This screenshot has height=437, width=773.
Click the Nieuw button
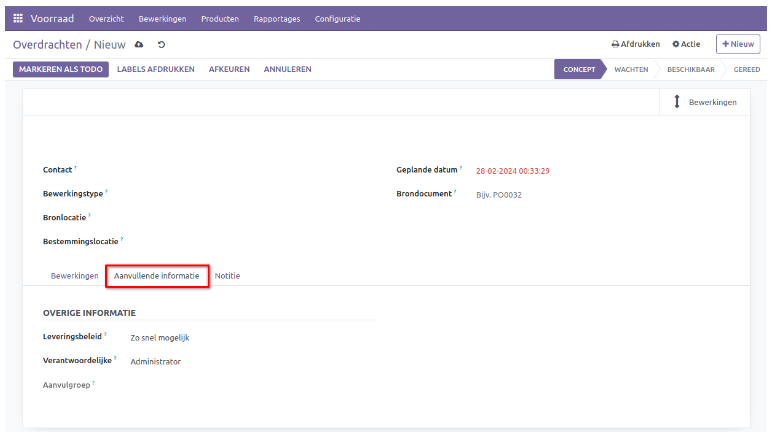738,44
